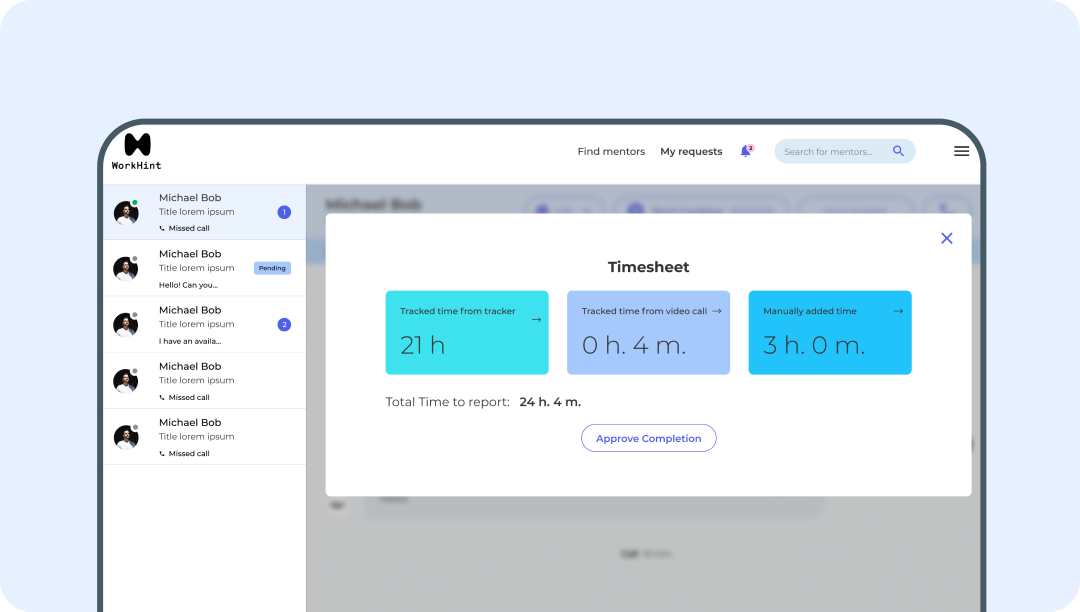1080x612 pixels.
Task: Open My requests page
Action: [x=691, y=152]
